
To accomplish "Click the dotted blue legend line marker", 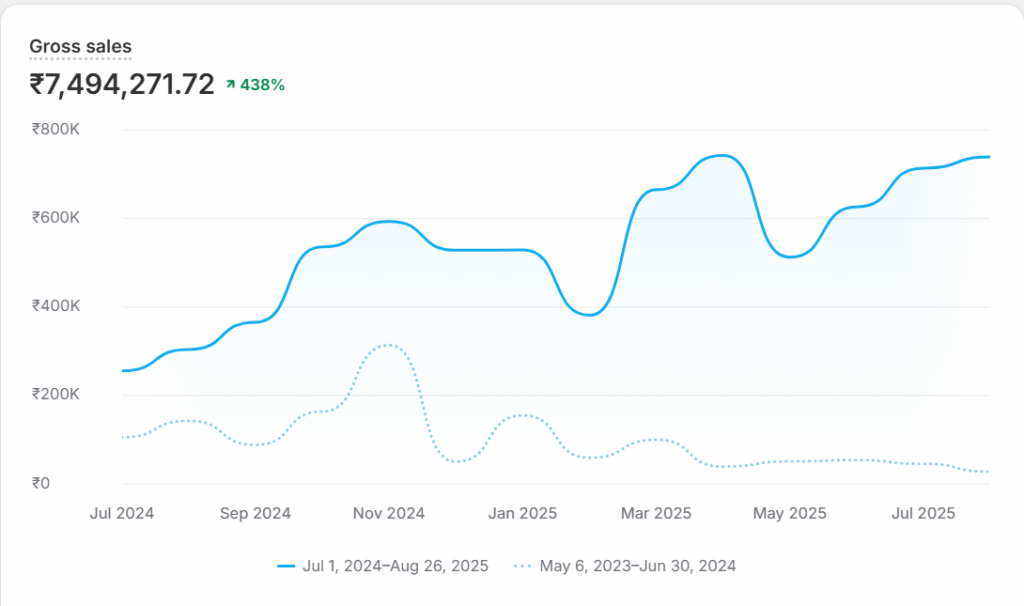I will point(522,566).
